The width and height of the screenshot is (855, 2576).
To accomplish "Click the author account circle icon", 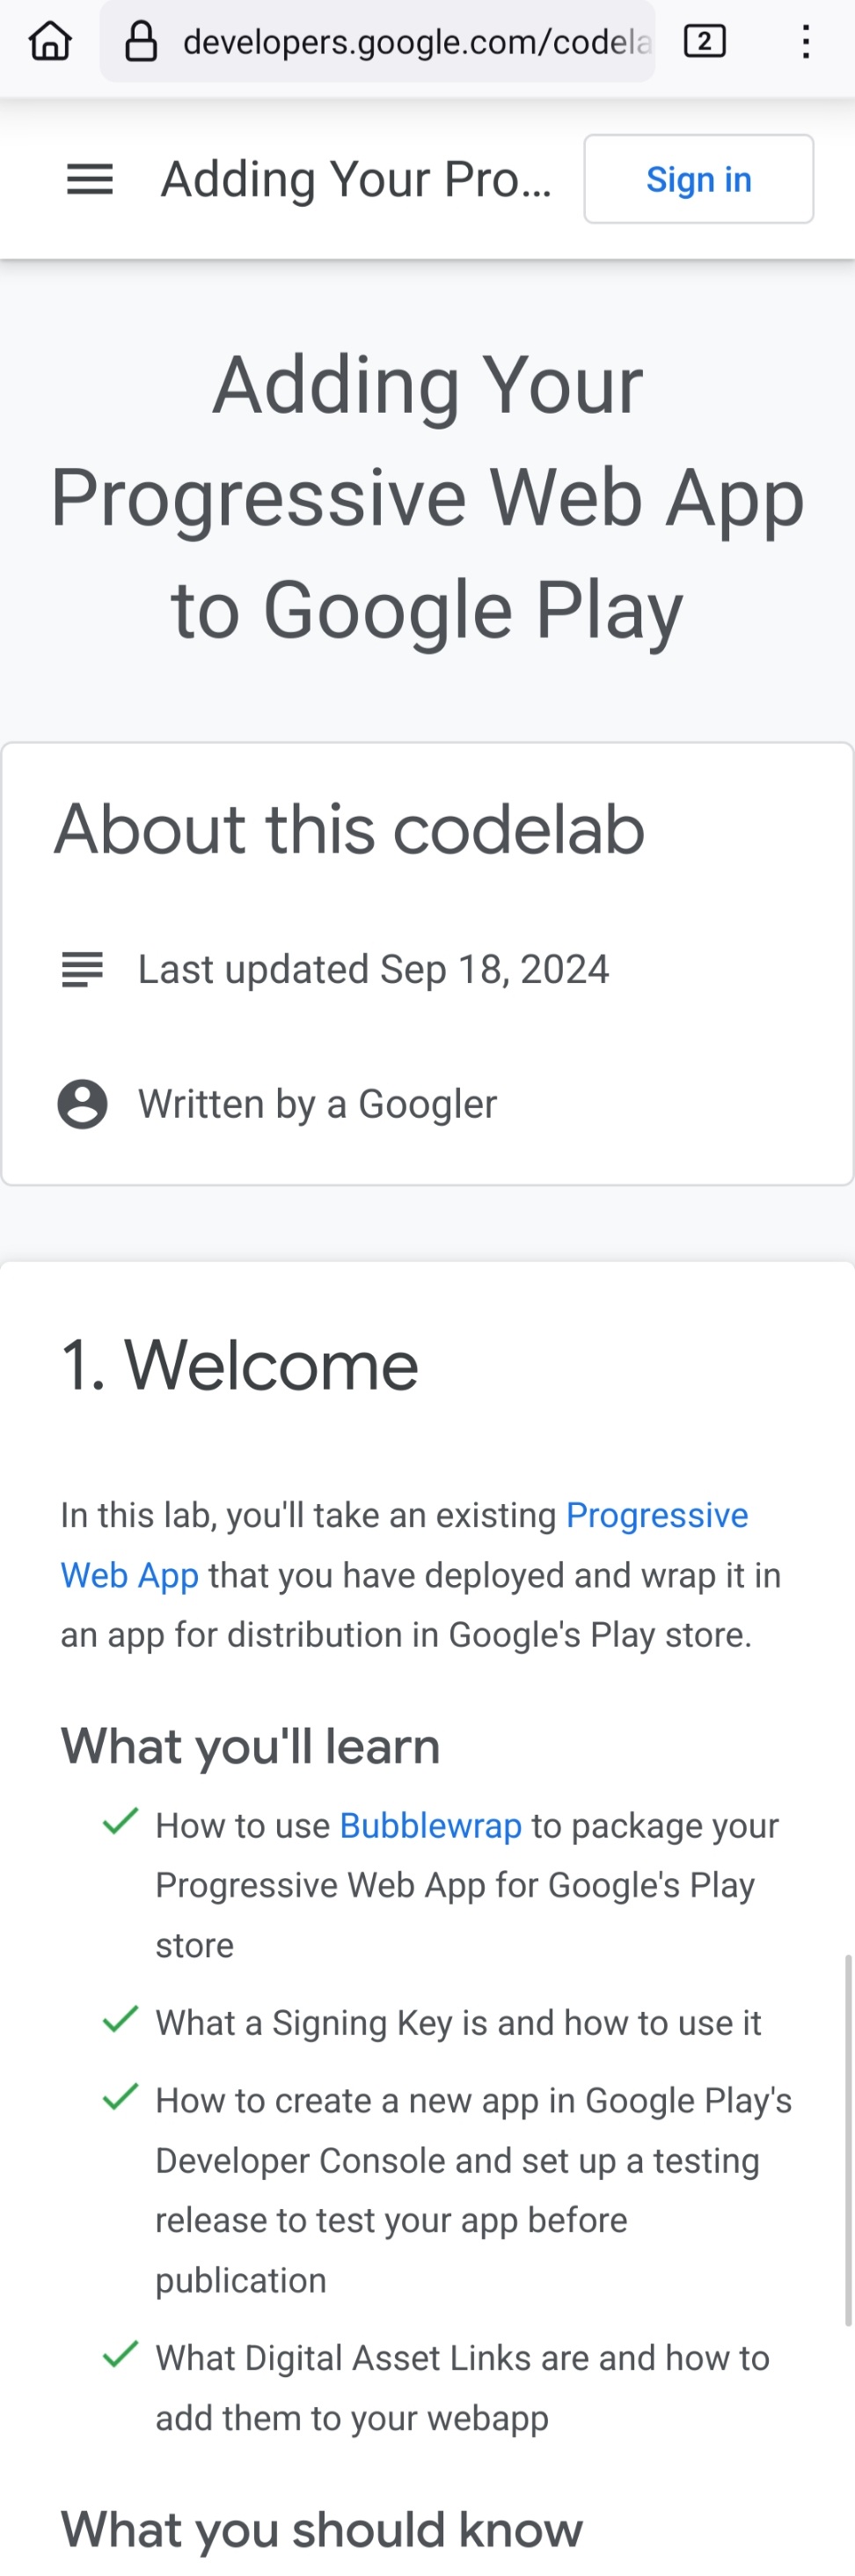I will (82, 1104).
